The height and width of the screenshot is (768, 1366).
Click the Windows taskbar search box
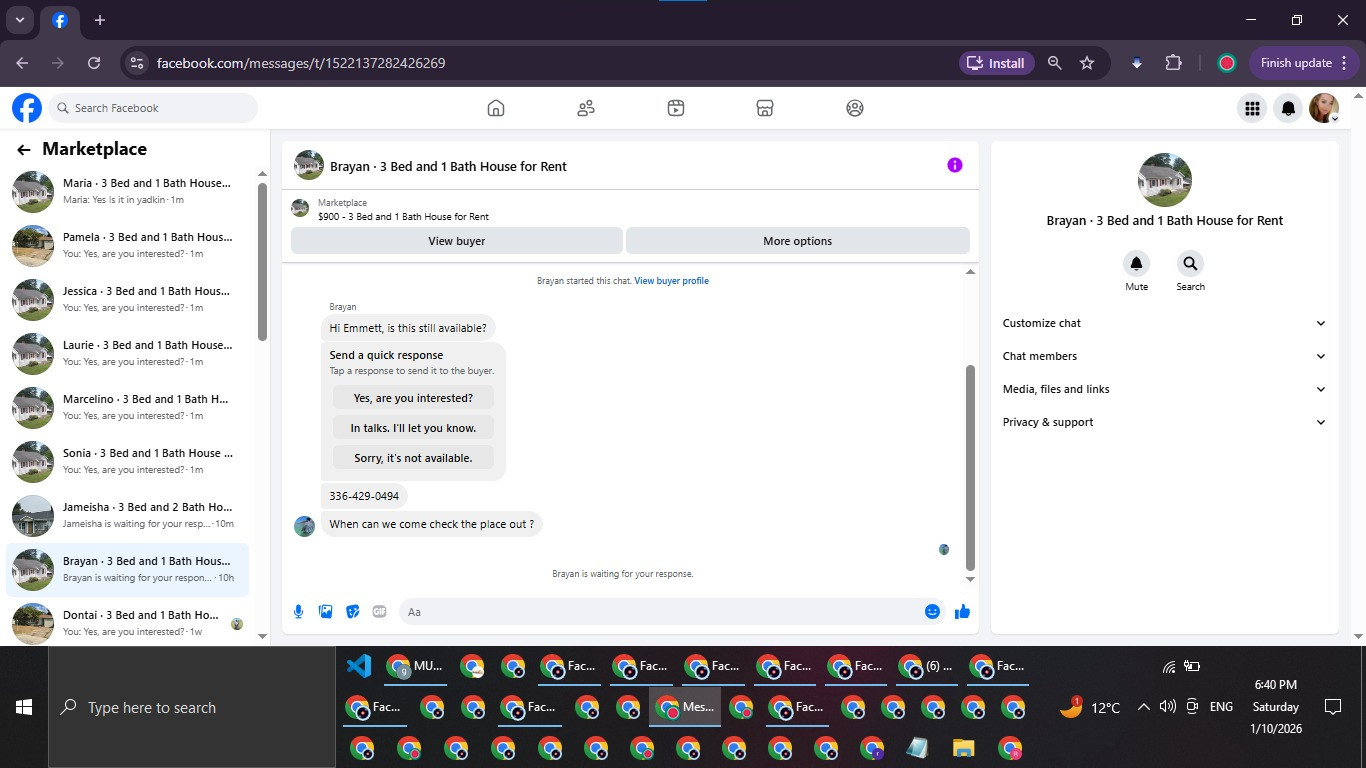coord(192,707)
